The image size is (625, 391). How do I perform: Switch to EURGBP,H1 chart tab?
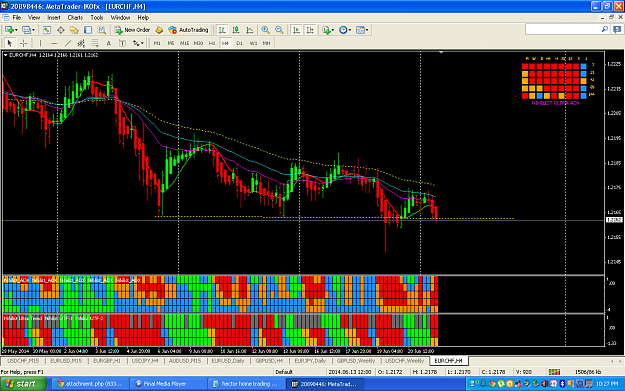(106, 361)
